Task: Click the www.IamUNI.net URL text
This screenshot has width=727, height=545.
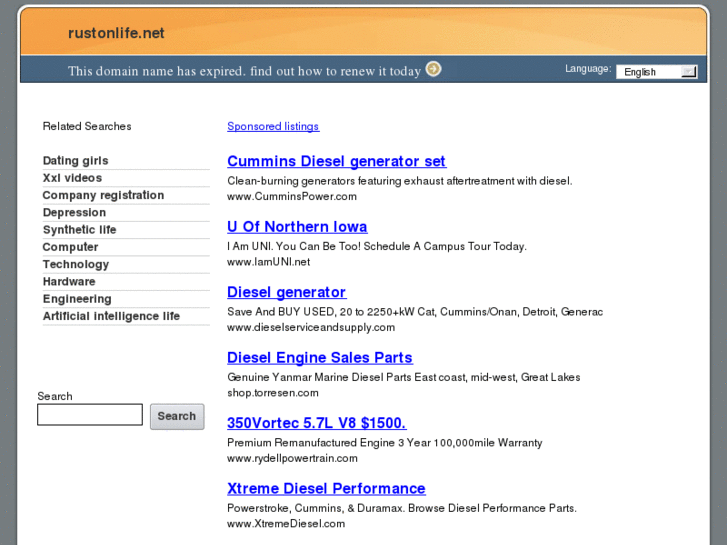Action: tap(268, 262)
